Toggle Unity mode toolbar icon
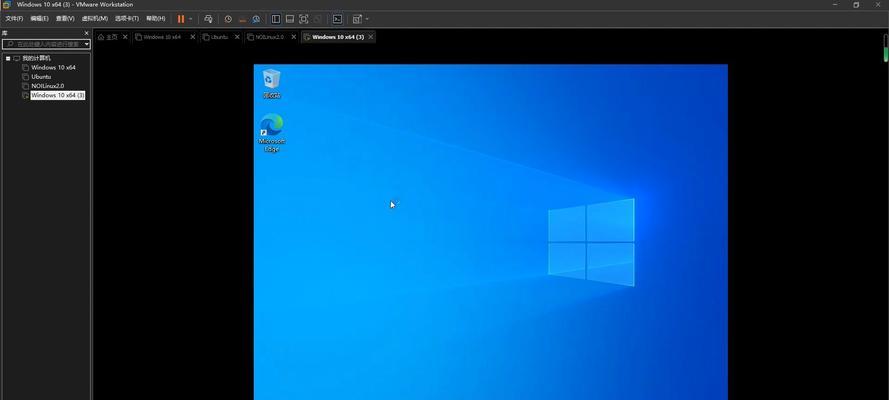This screenshot has height=400, width=889. coord(318,19)
